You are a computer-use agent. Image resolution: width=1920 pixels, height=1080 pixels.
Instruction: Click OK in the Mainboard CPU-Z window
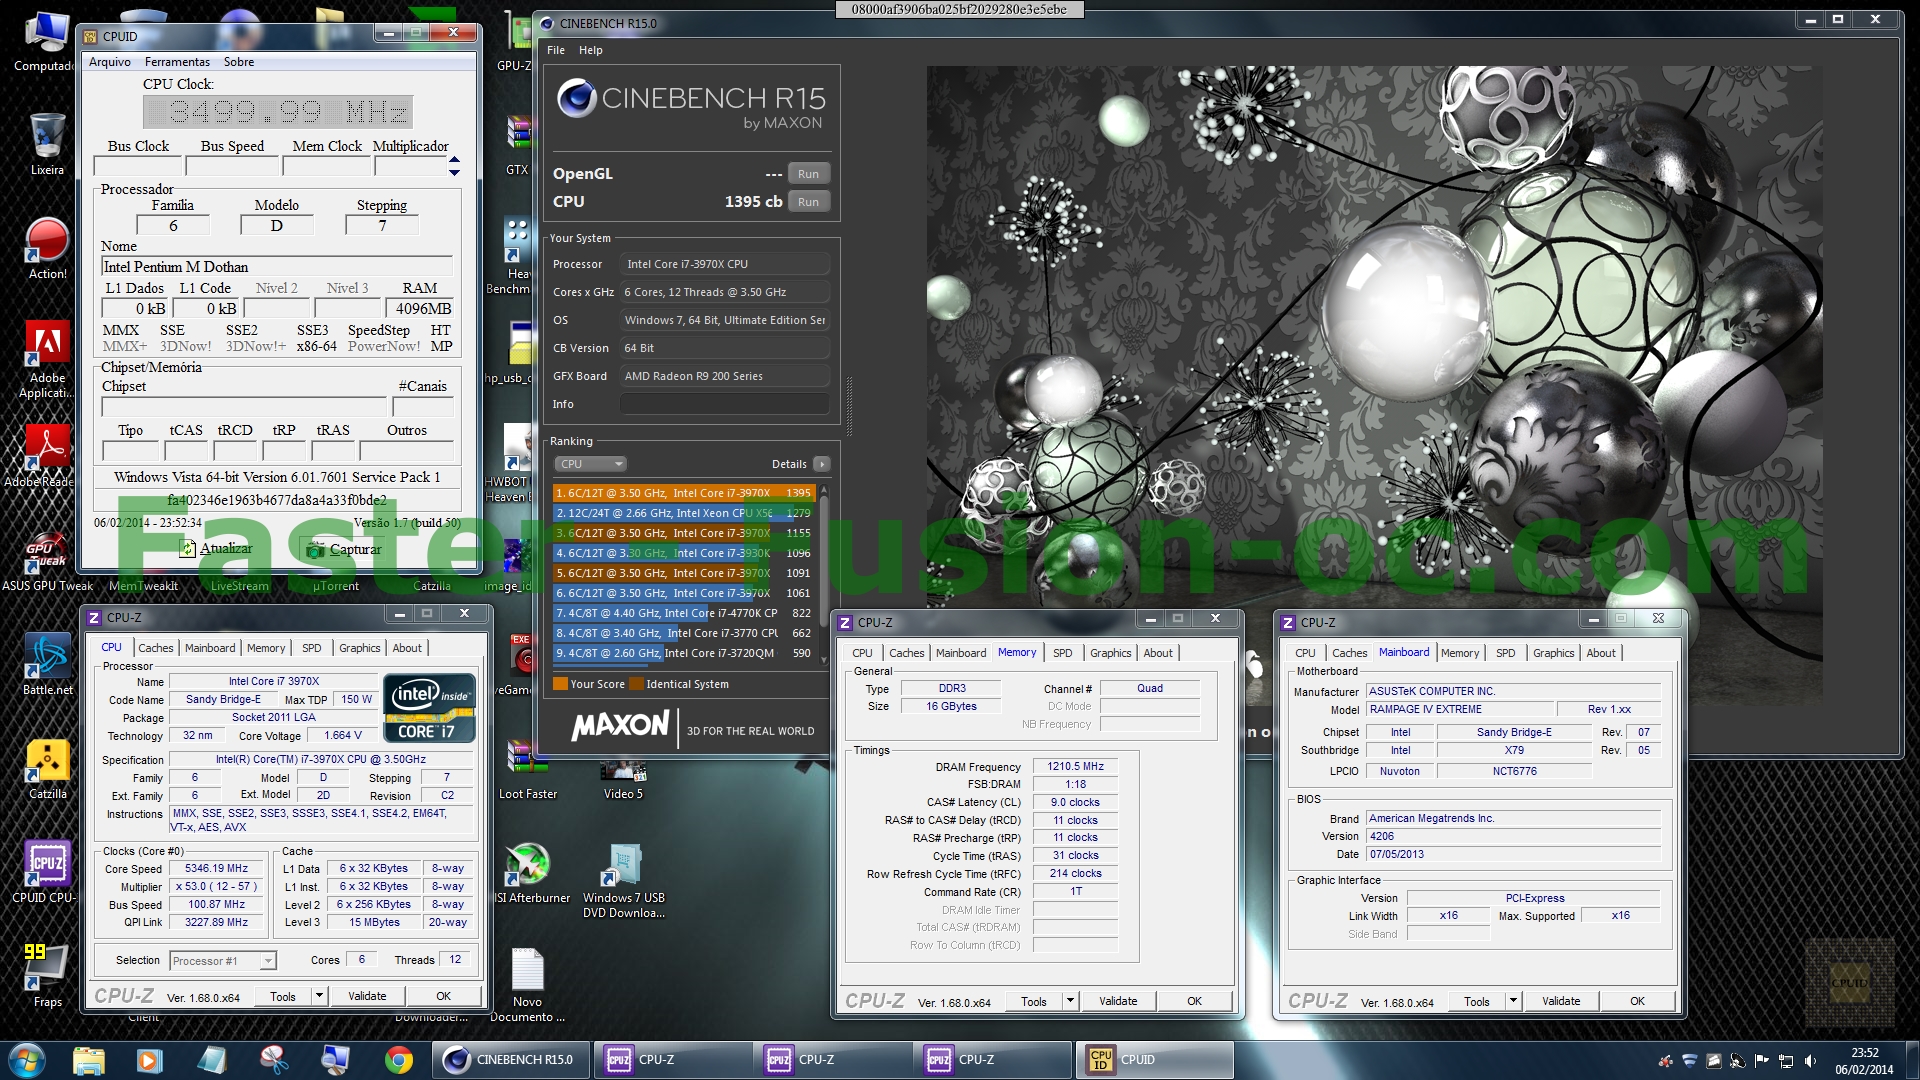[1637, 1001]
